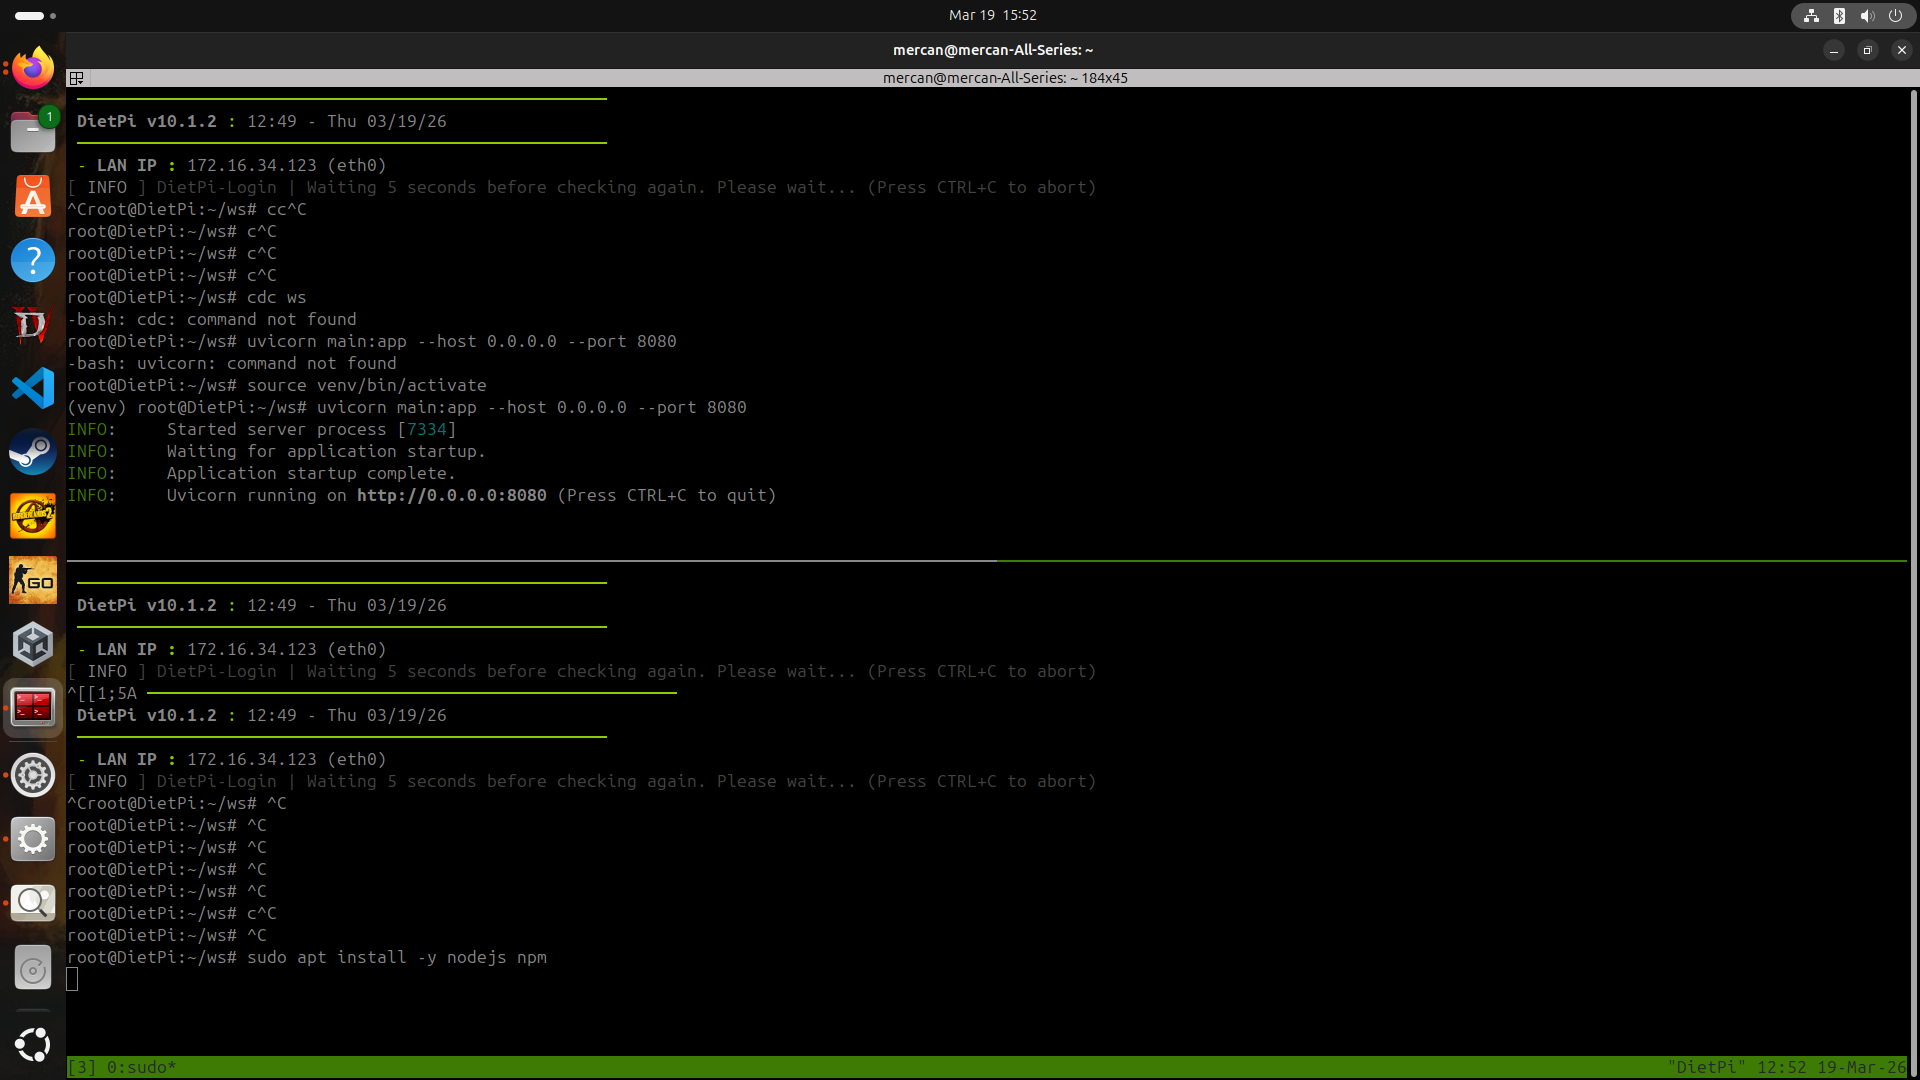
Task: Launch Steam from the dock
Action: pos(33,453)
